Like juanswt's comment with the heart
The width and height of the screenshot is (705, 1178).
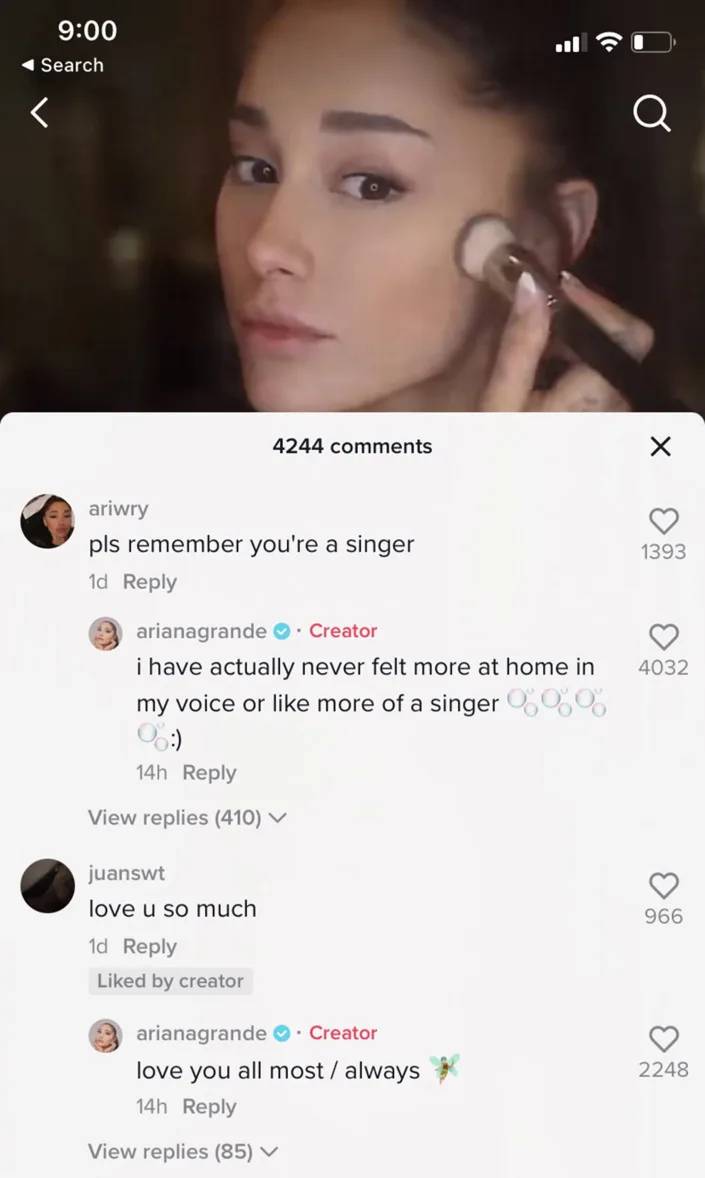point(664,885)
